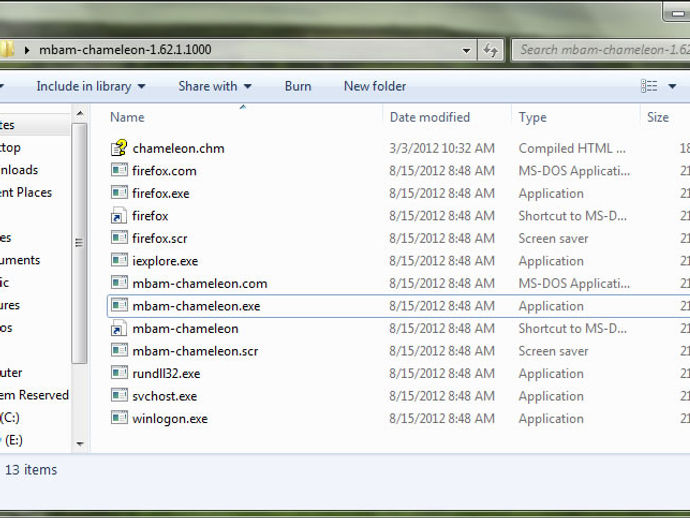690x518 pixels.
Task: Click the change view icon
Action: (649, 86)
